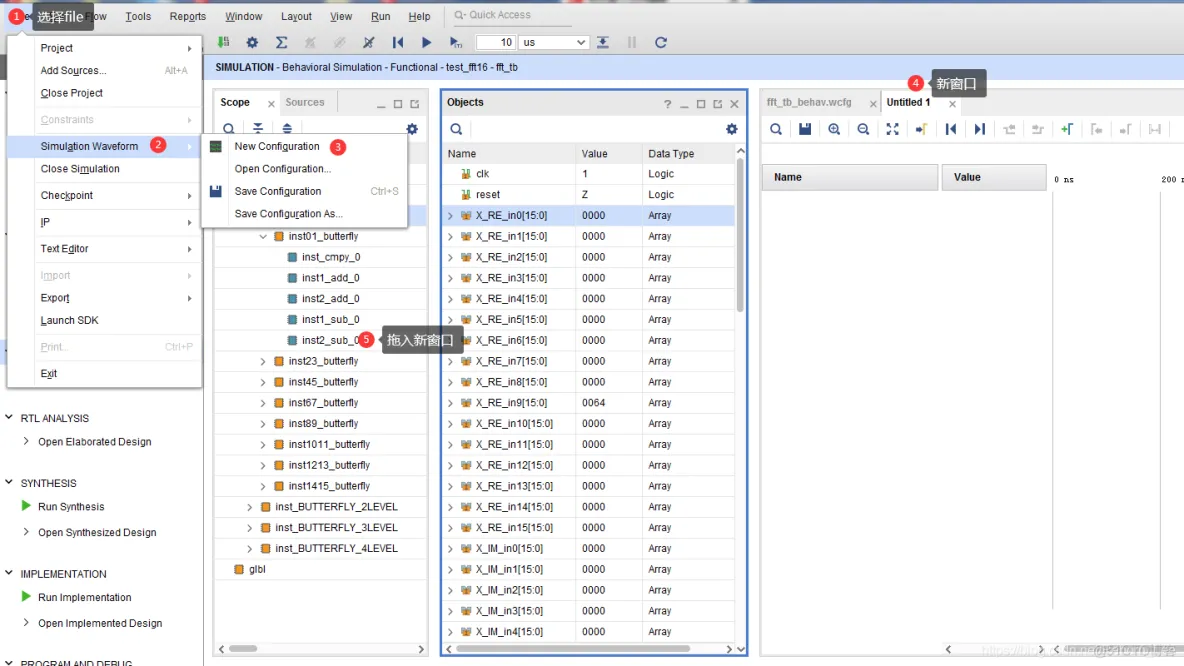
Task: Click the Settings gear in main toolbar
Action: point(252,43)
